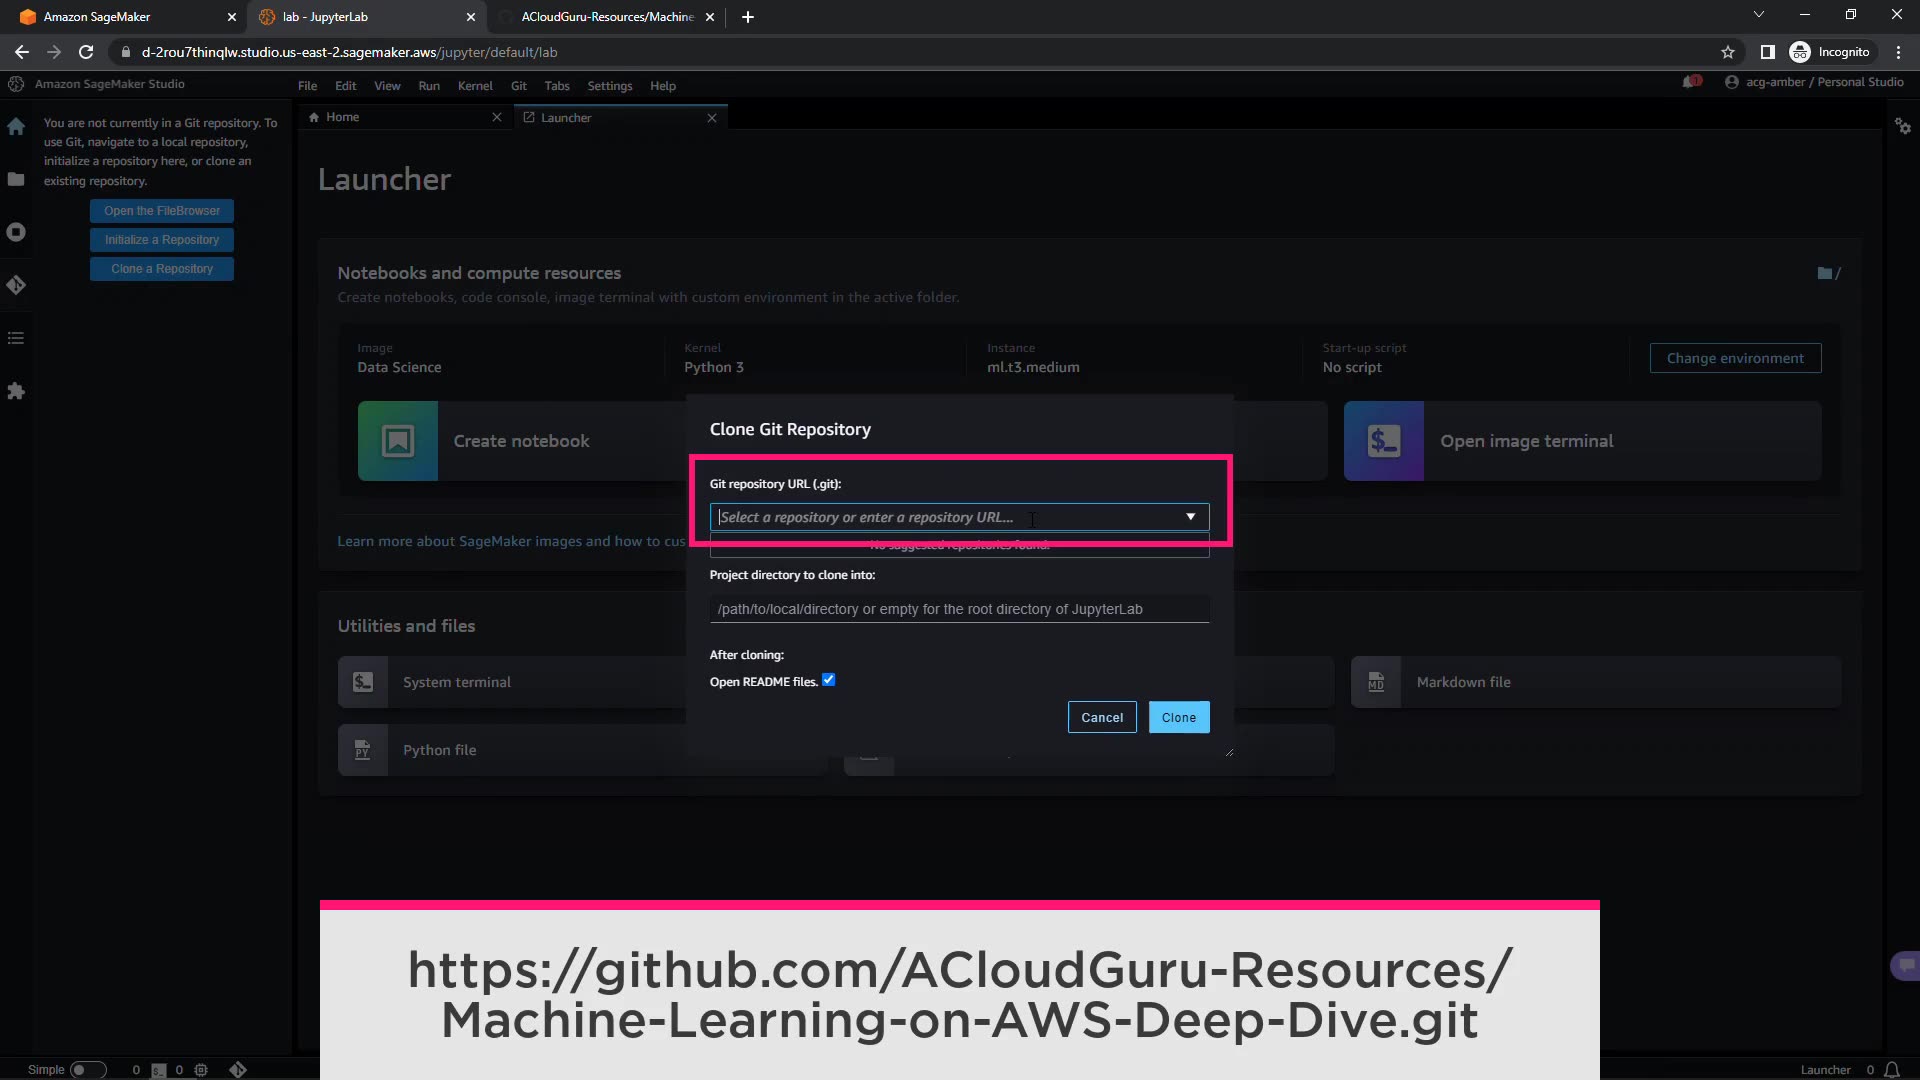
Task: Open the Settings menu
Action: [x=609, y=86]
